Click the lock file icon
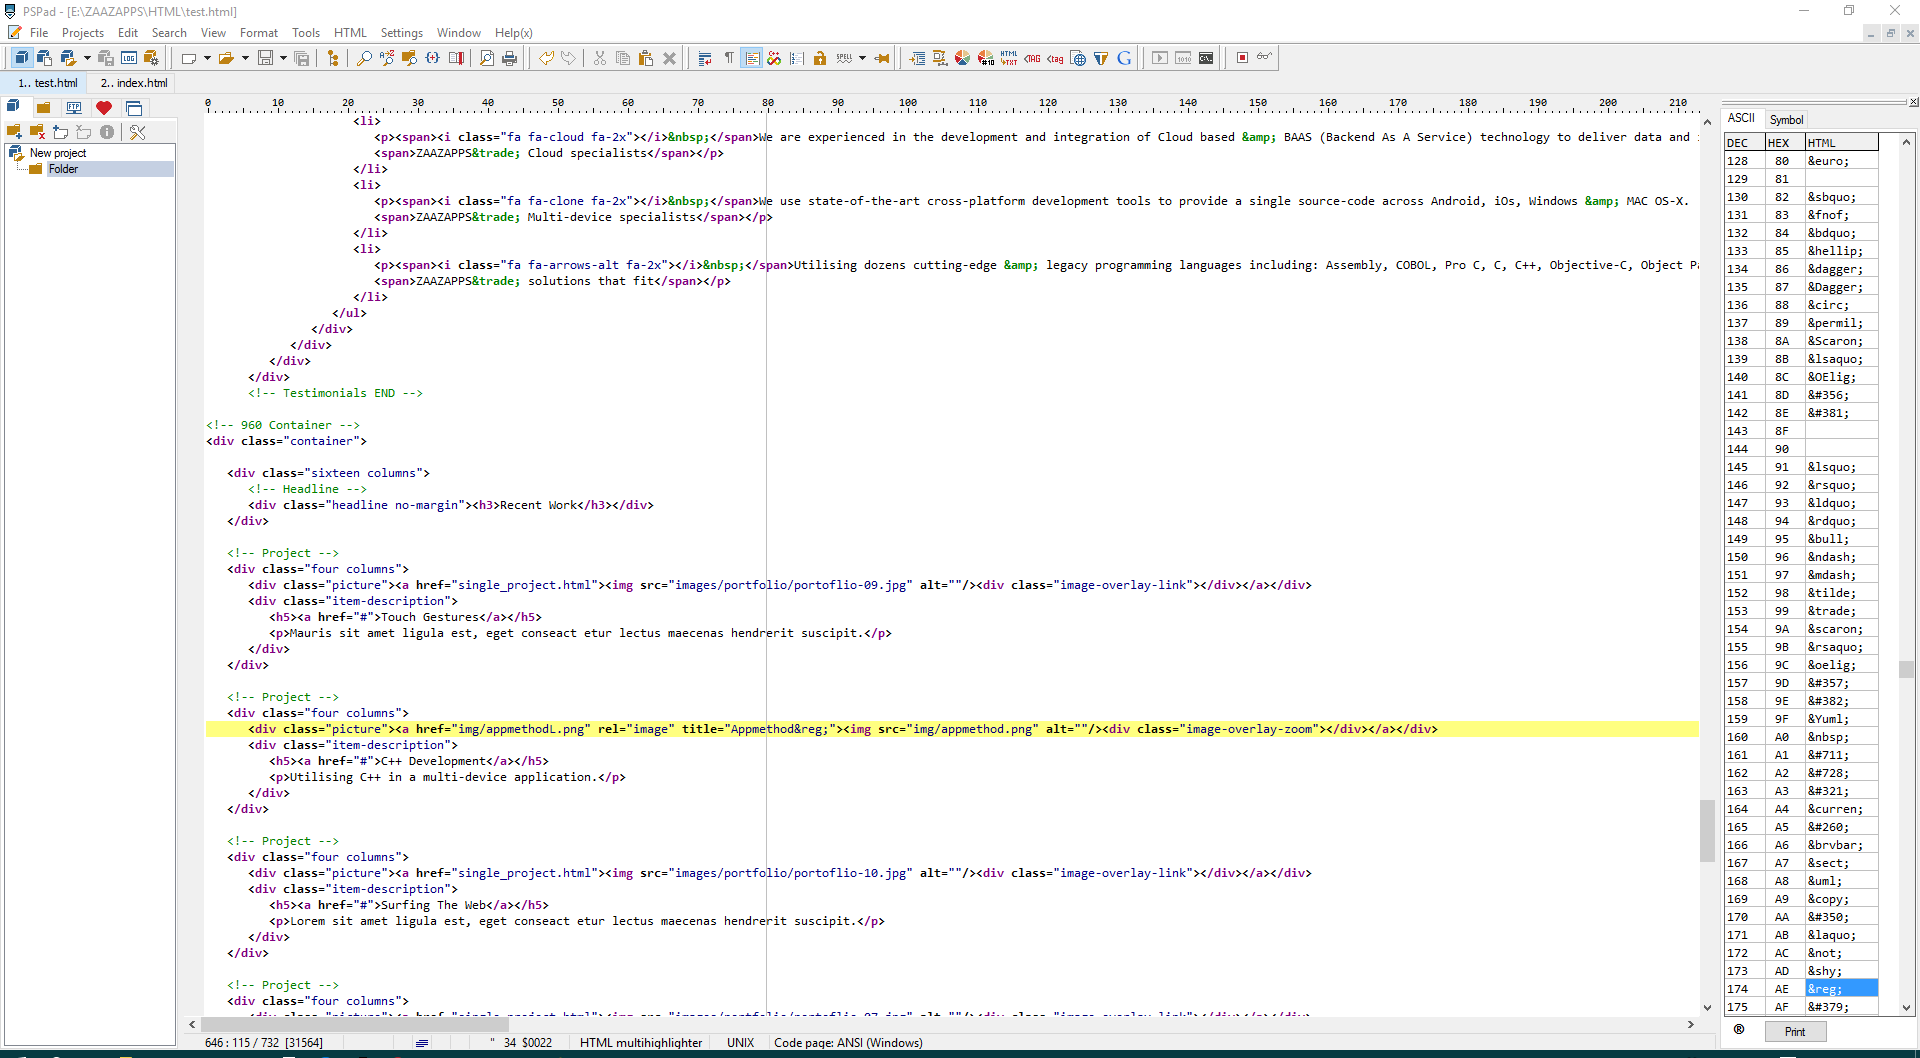Image resolution: width=1920 pixels, height=1058 pixels. pyautogui.click(x=820, y=58)
